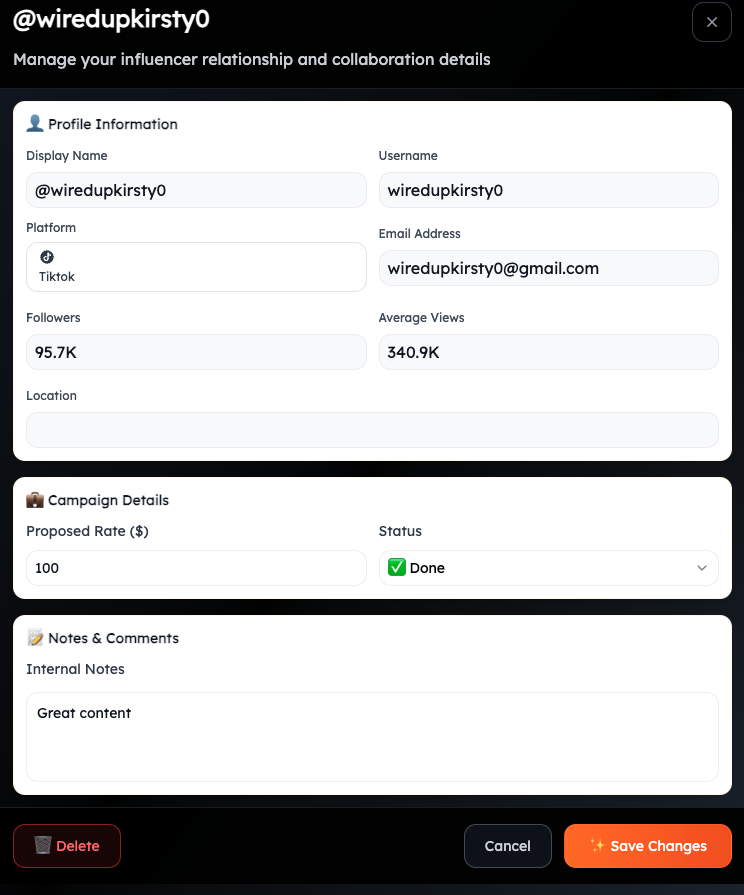Close the influencer details dialog
The image size is (744, 895).
click(x=711, y=22)
